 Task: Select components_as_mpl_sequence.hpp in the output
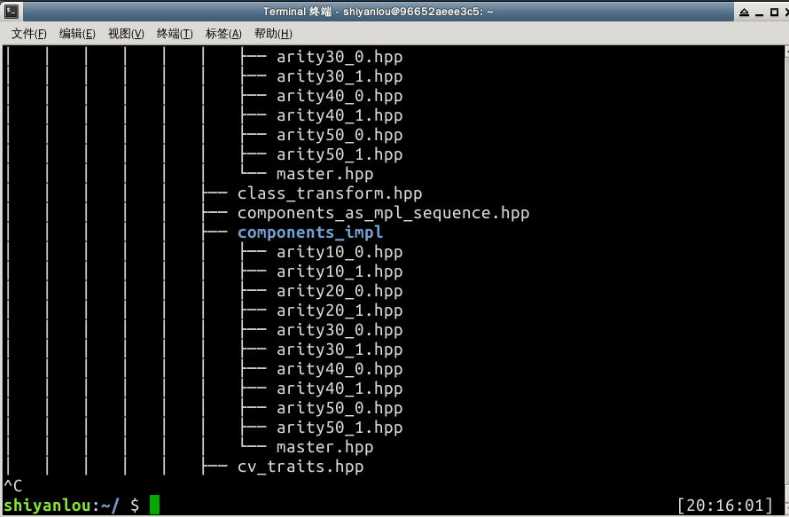(x=383, y=213)
